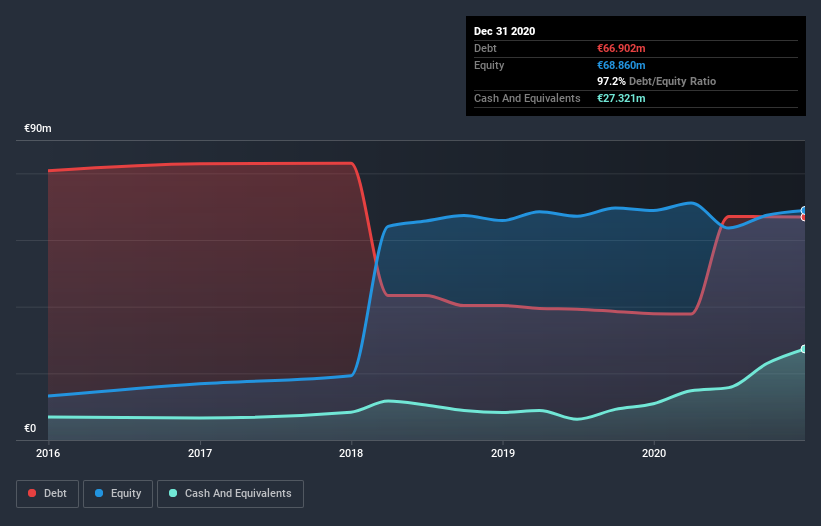Click the 2018 x-axis label
The image size is (821, 526).
351,453
